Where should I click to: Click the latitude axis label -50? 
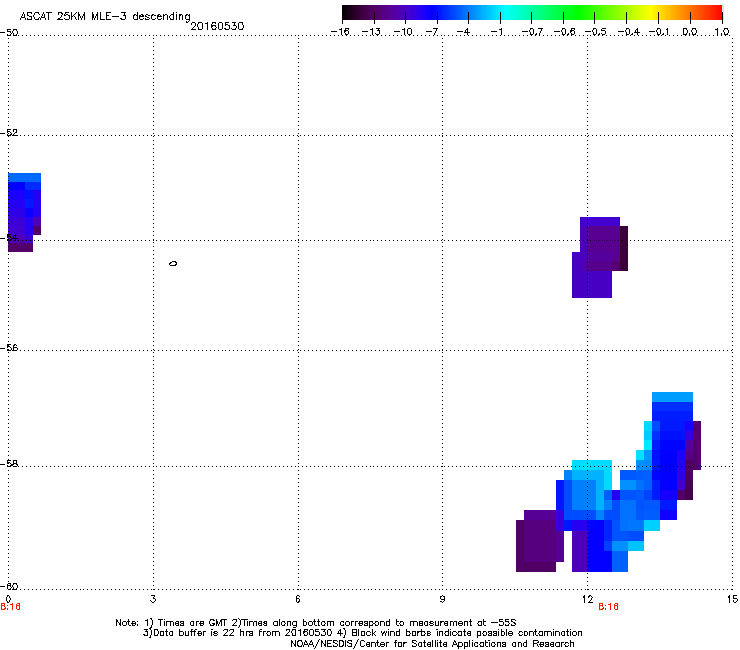[9, 33]
